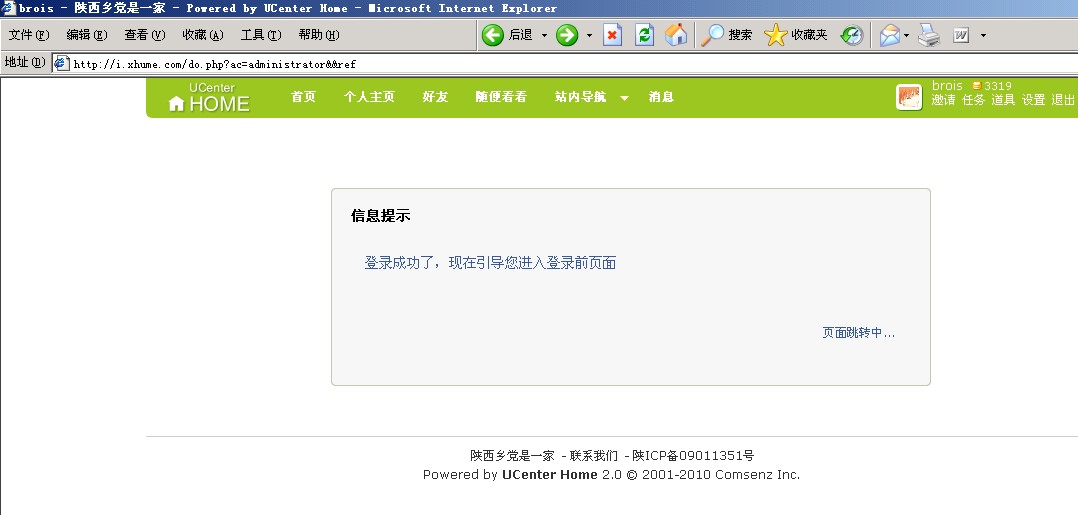
Task: Click the Print toolbar icon
Action: 929,35
